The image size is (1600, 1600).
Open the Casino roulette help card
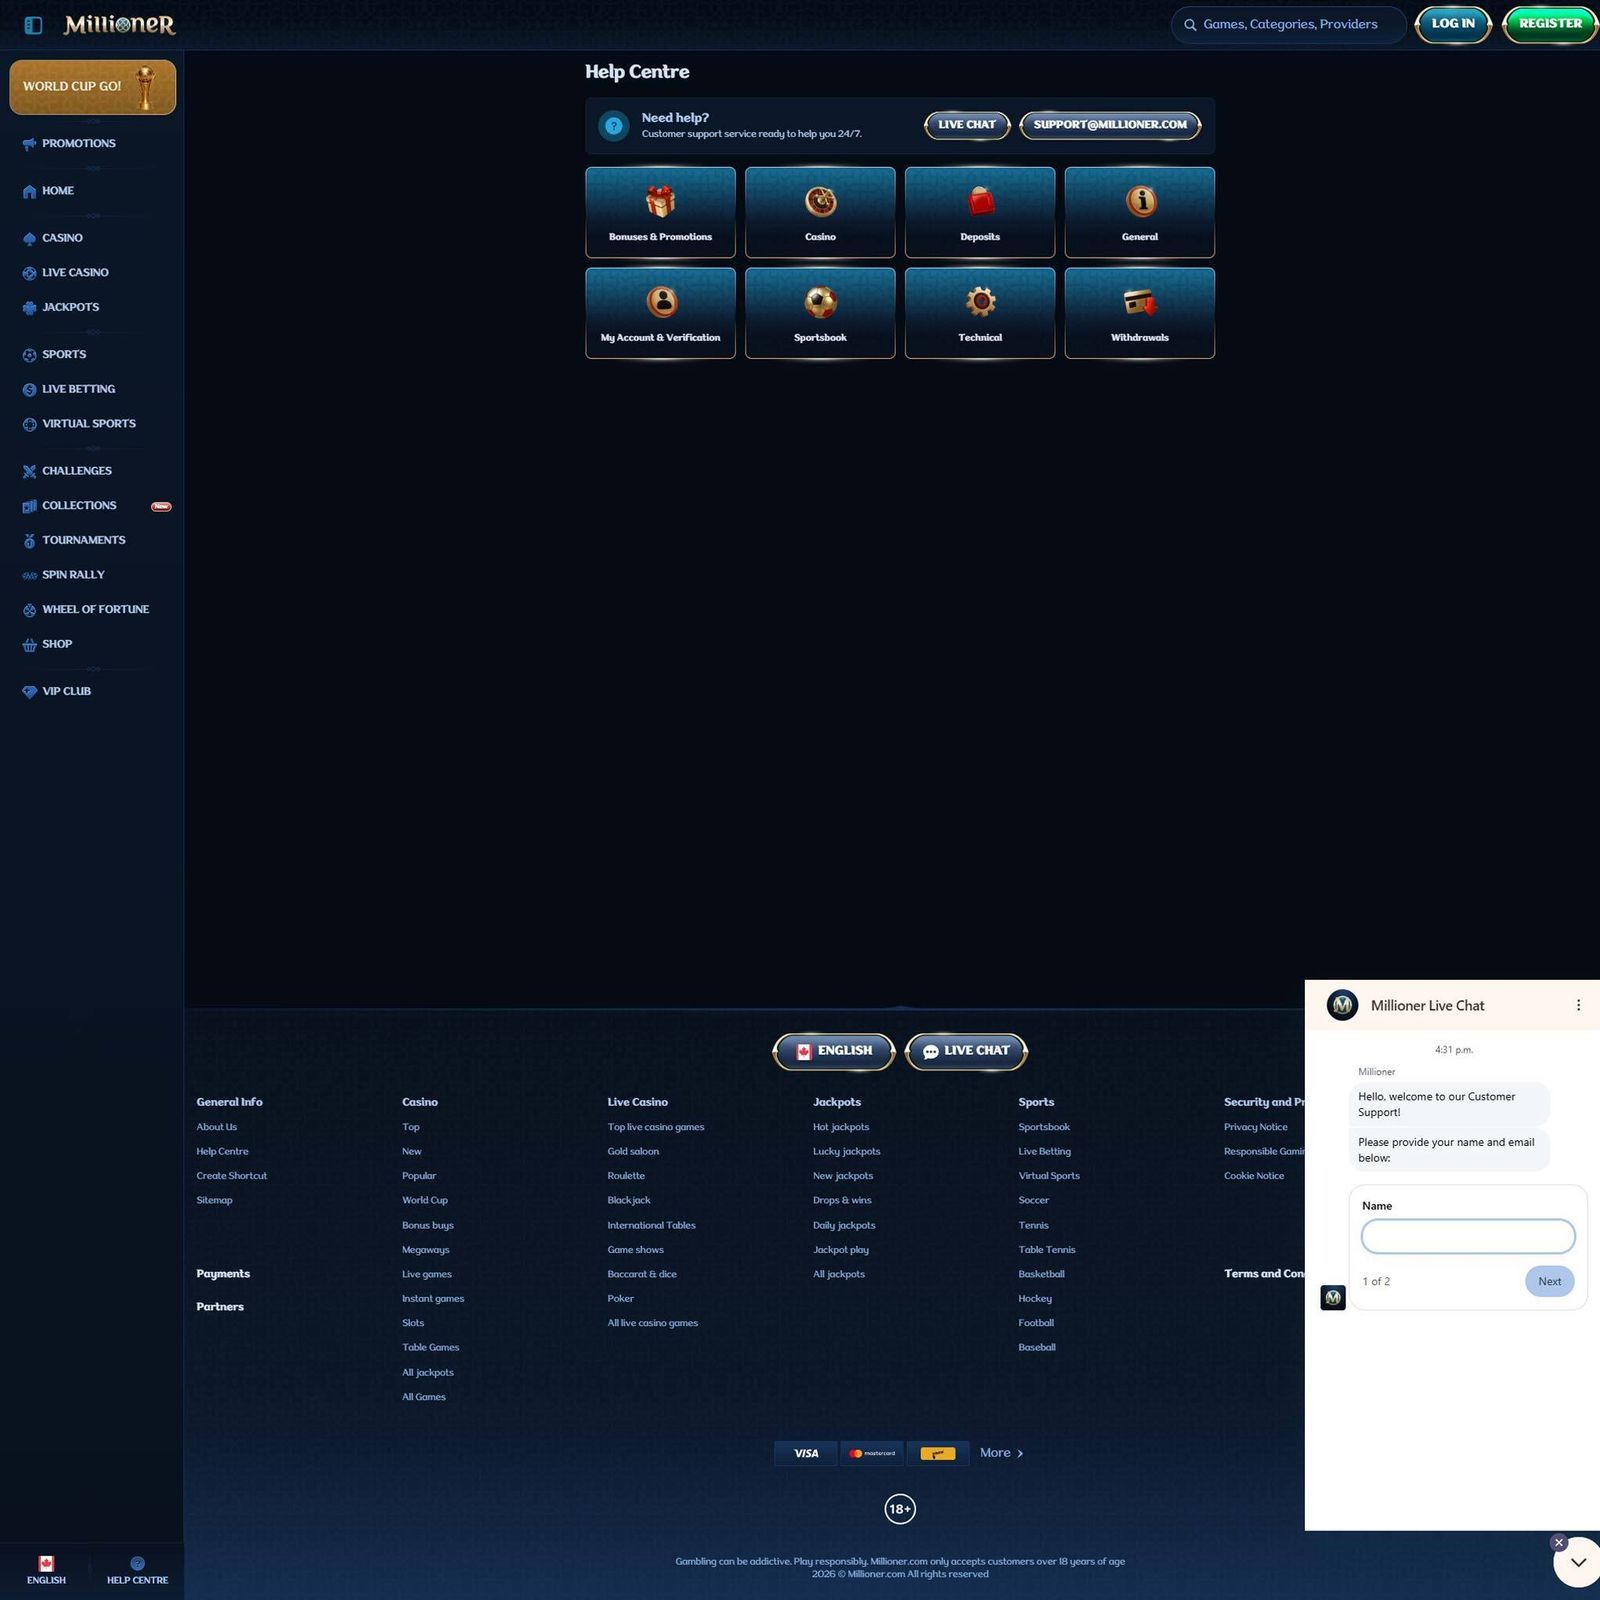[820, 212]
